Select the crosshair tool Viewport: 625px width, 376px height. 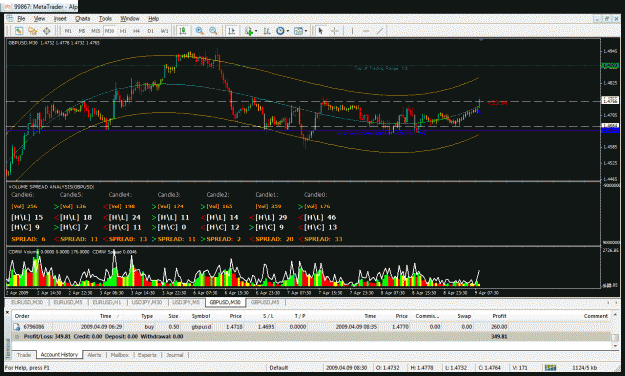(334, 31)
